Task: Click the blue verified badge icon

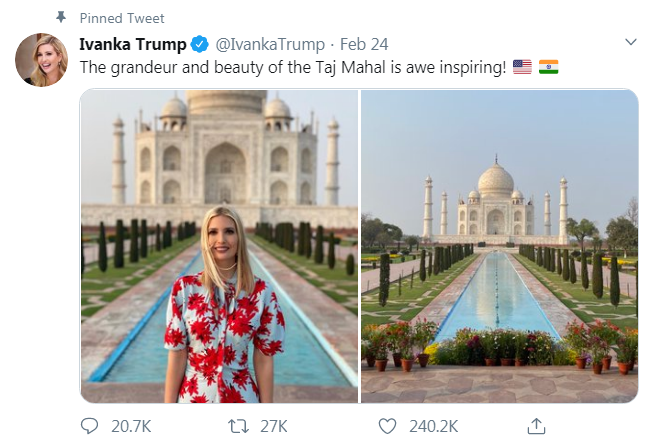Action: pyautogui.click(x=200, y=44)
